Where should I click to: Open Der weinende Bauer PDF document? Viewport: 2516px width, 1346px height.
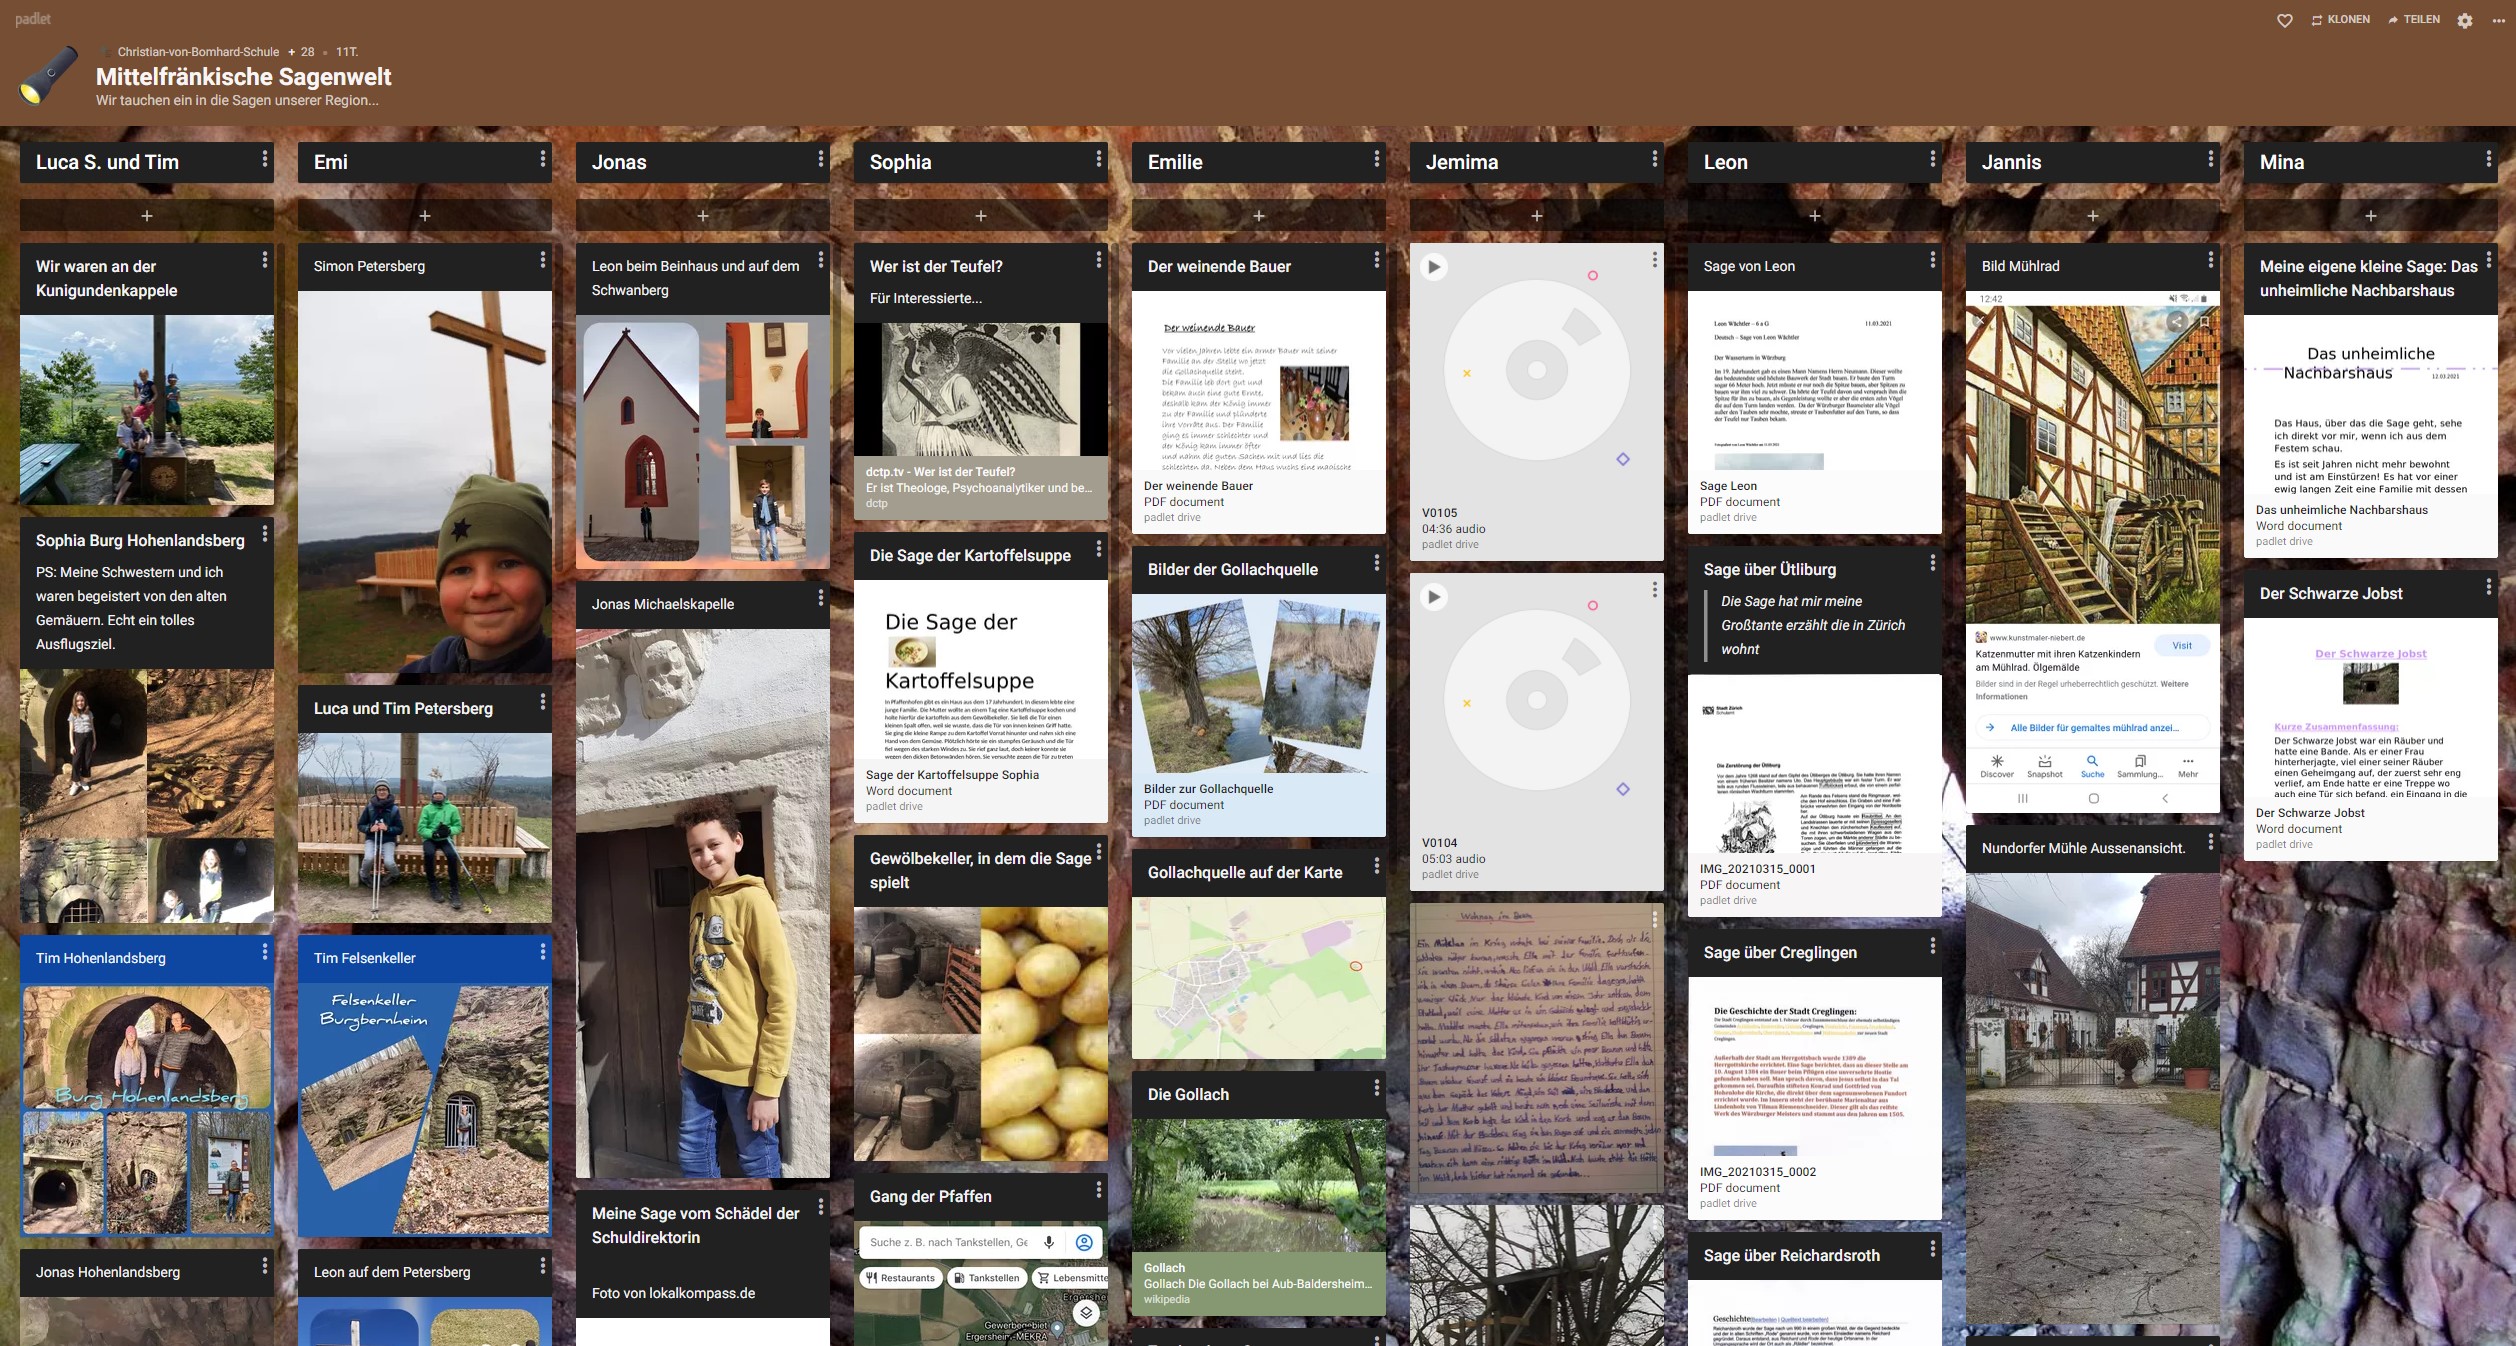[x=1259, y=412]
